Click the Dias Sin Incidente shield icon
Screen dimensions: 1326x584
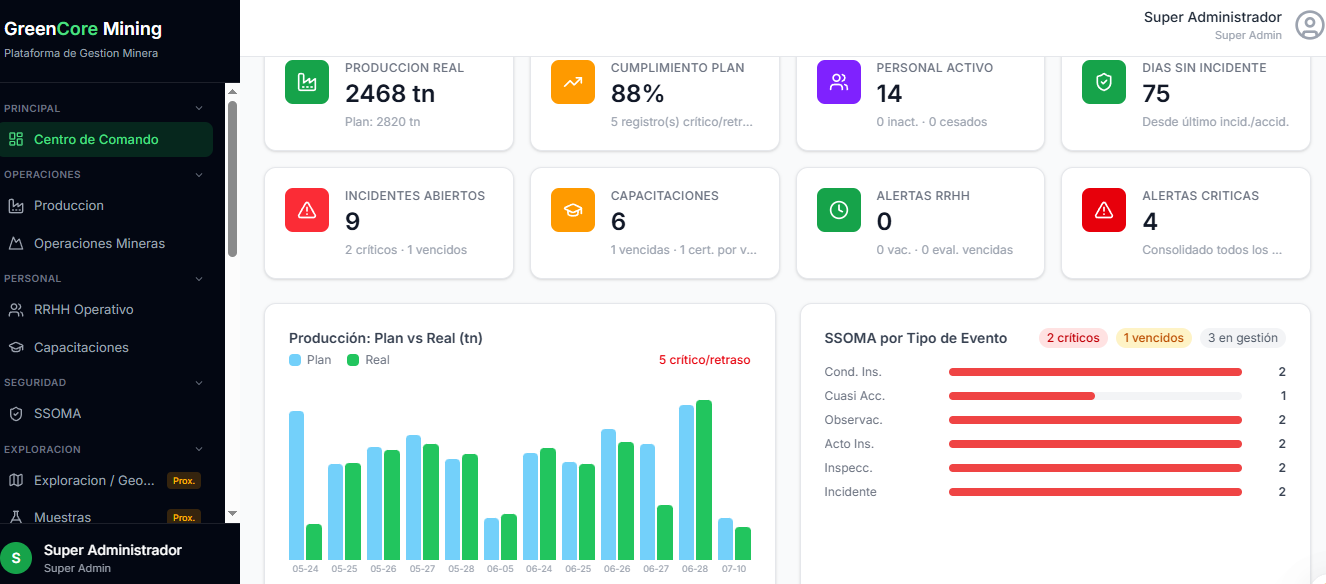tap(1104, 82)
